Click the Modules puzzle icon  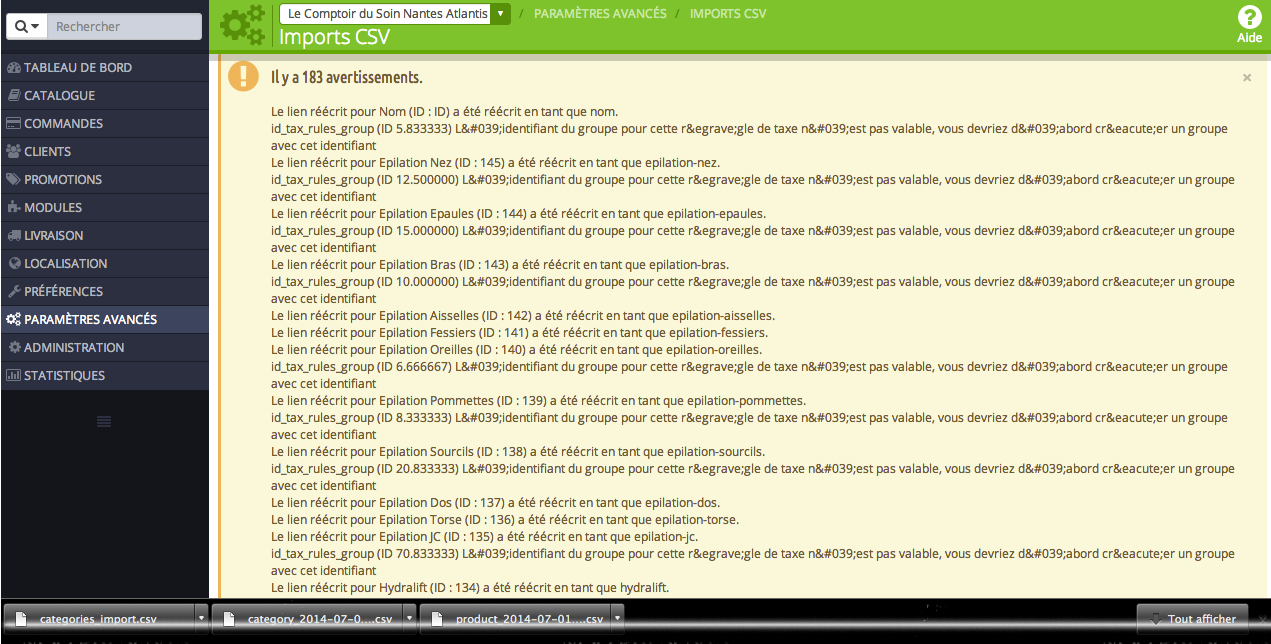pos(14,208)
